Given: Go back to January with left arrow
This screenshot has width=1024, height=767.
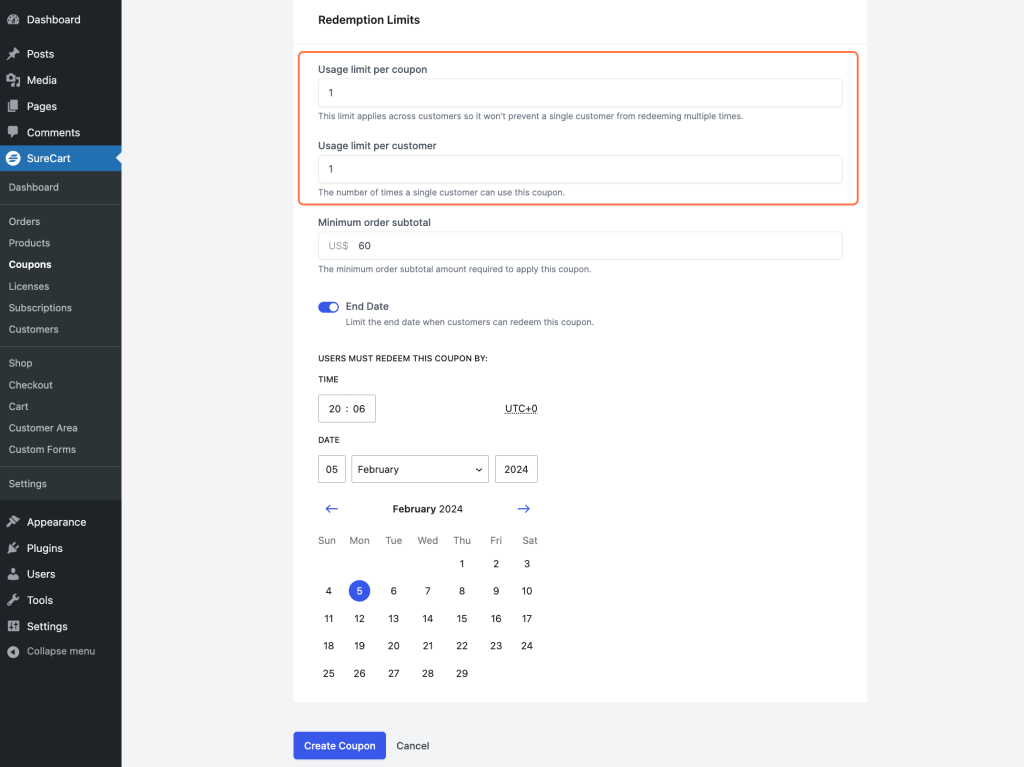Looking at the screenshot, I should tap(331, 509).
